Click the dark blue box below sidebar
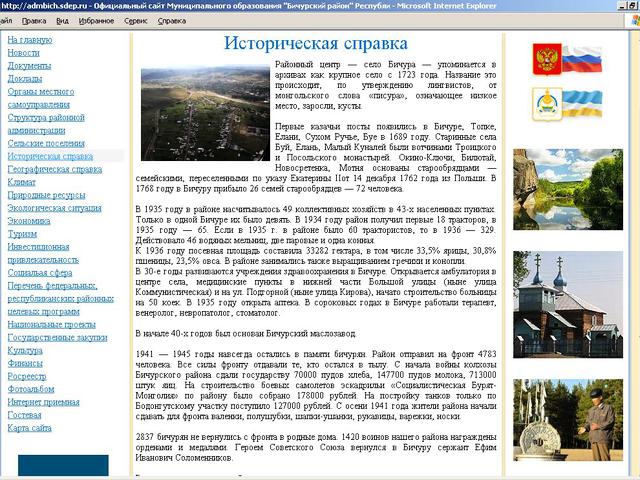This screenshot has height=480, width=640. click(63, 465)
